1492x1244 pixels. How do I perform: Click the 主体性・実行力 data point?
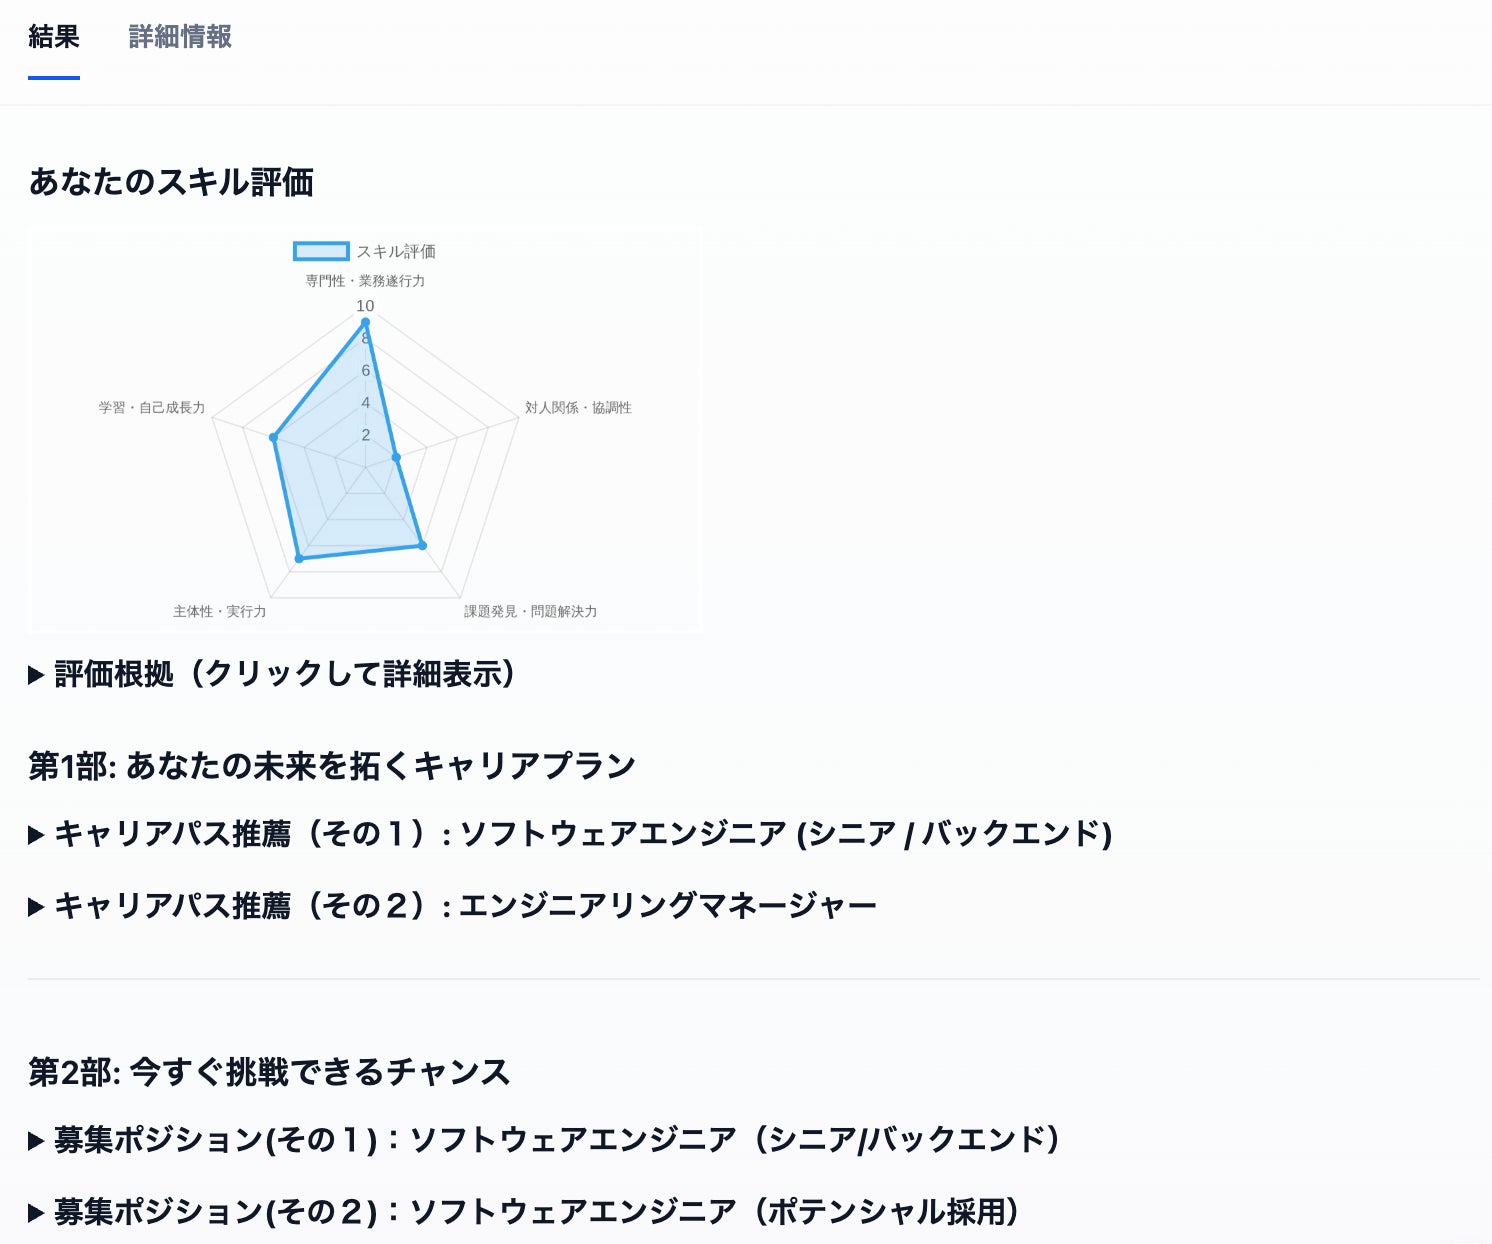(x=299, y=558)
